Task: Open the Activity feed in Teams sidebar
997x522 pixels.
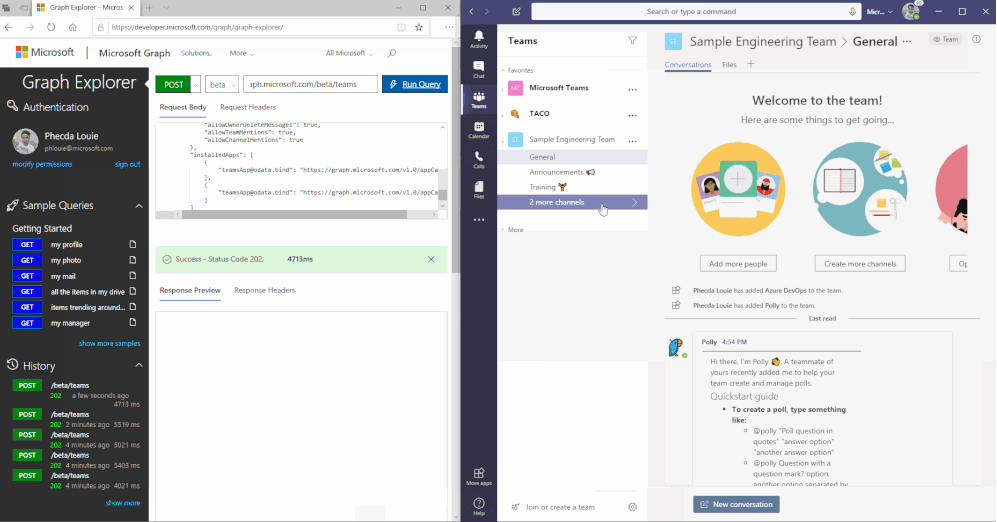Action: 479,39
